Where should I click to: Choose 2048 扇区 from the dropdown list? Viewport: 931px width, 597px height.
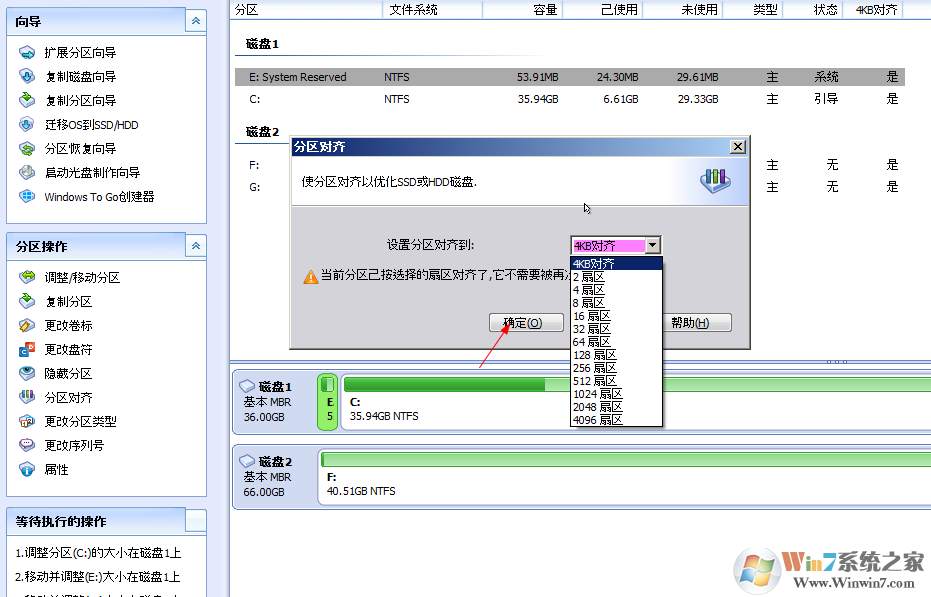click(x=597, y=407)
